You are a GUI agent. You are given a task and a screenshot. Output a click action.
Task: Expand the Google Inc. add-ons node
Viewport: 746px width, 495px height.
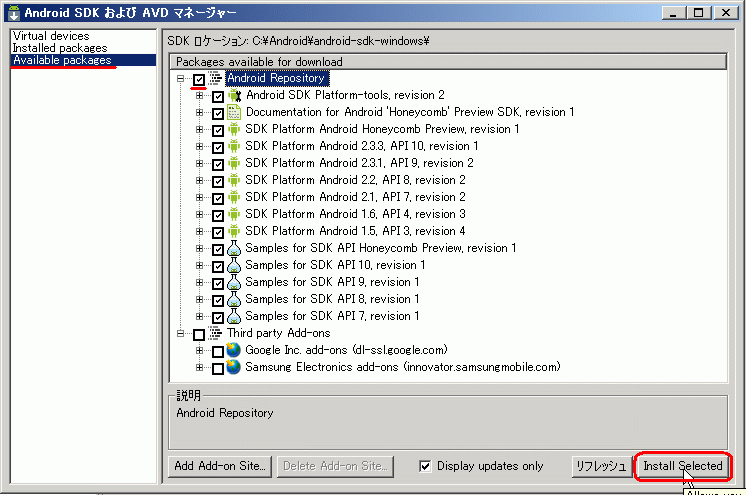(x=199, y=350)
